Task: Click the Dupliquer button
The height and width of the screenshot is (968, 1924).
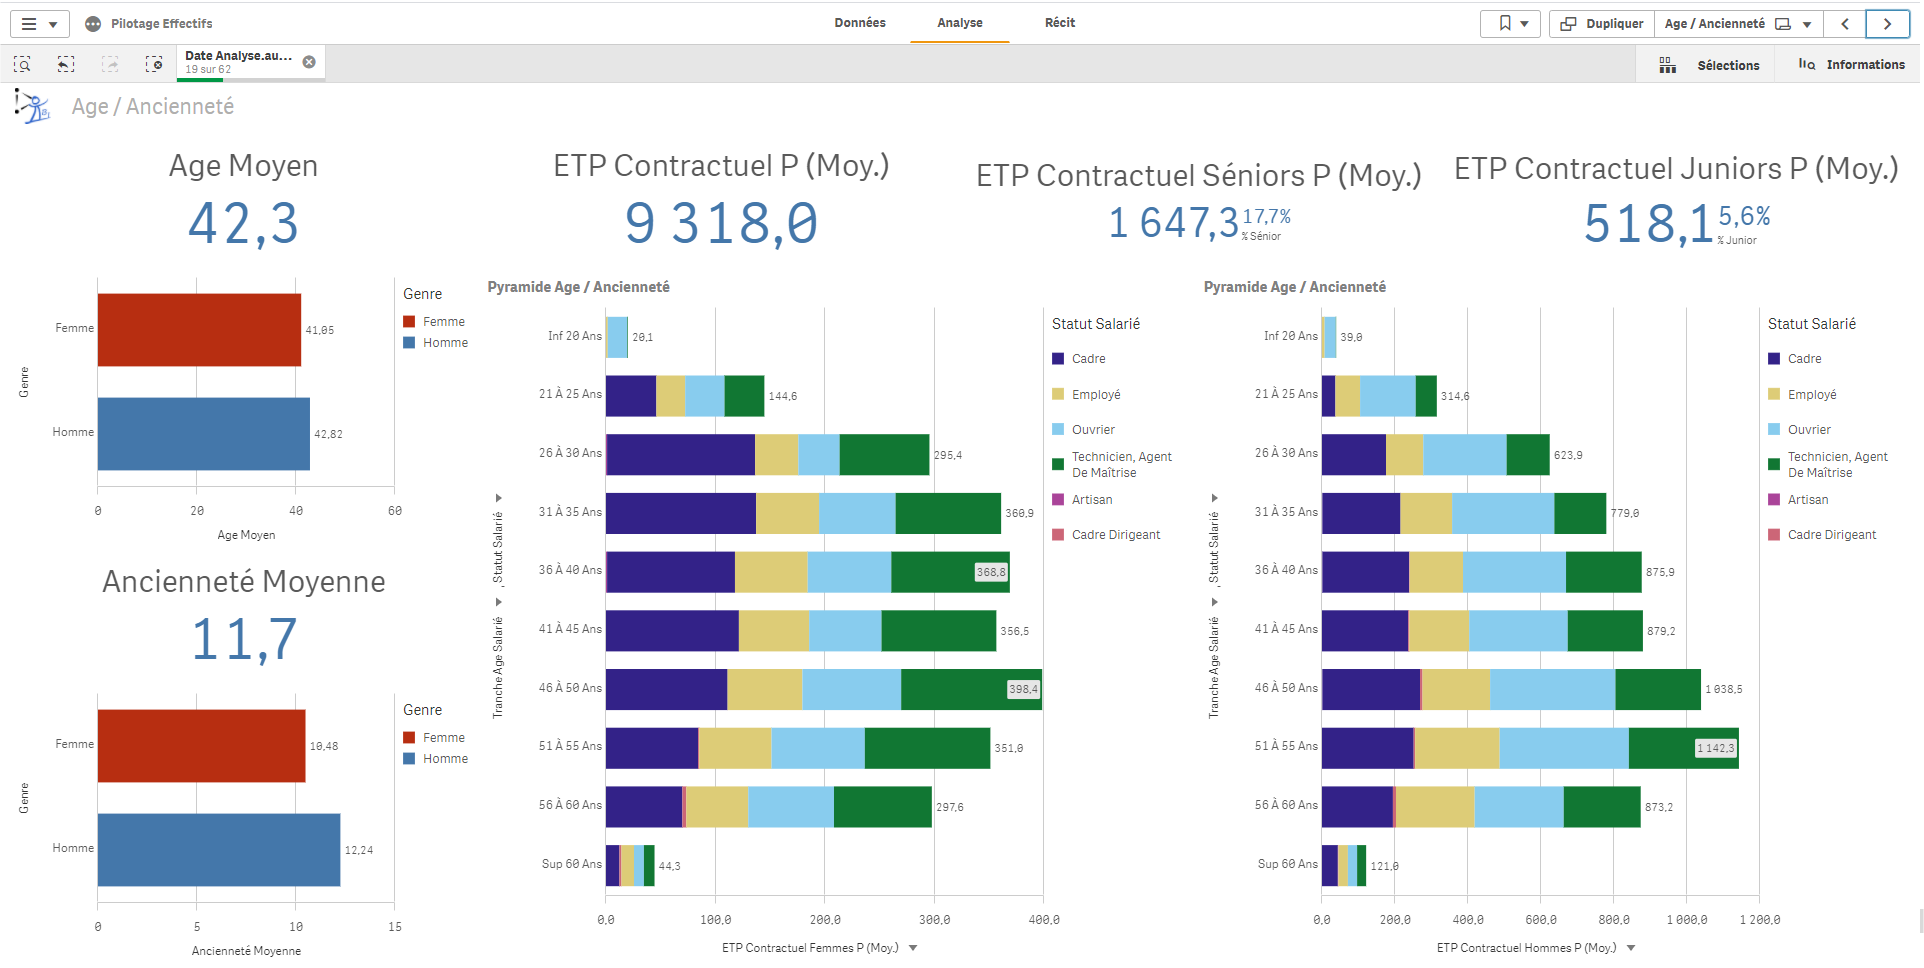Action: pos(1602,23)
